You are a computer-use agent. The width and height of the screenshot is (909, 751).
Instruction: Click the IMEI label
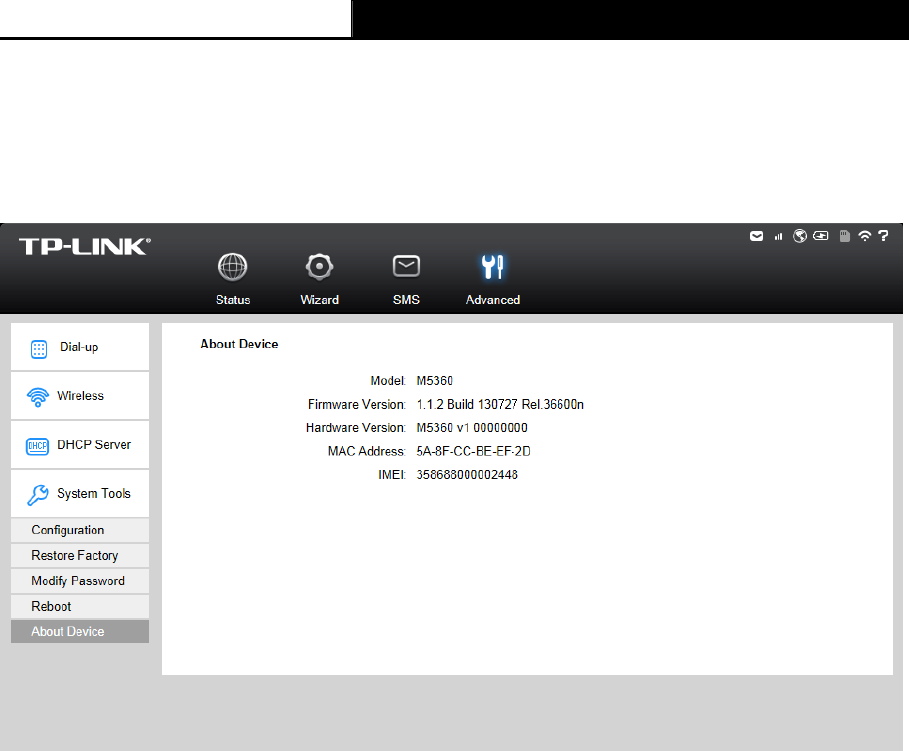pyautogui.click(x=392, y=475)
